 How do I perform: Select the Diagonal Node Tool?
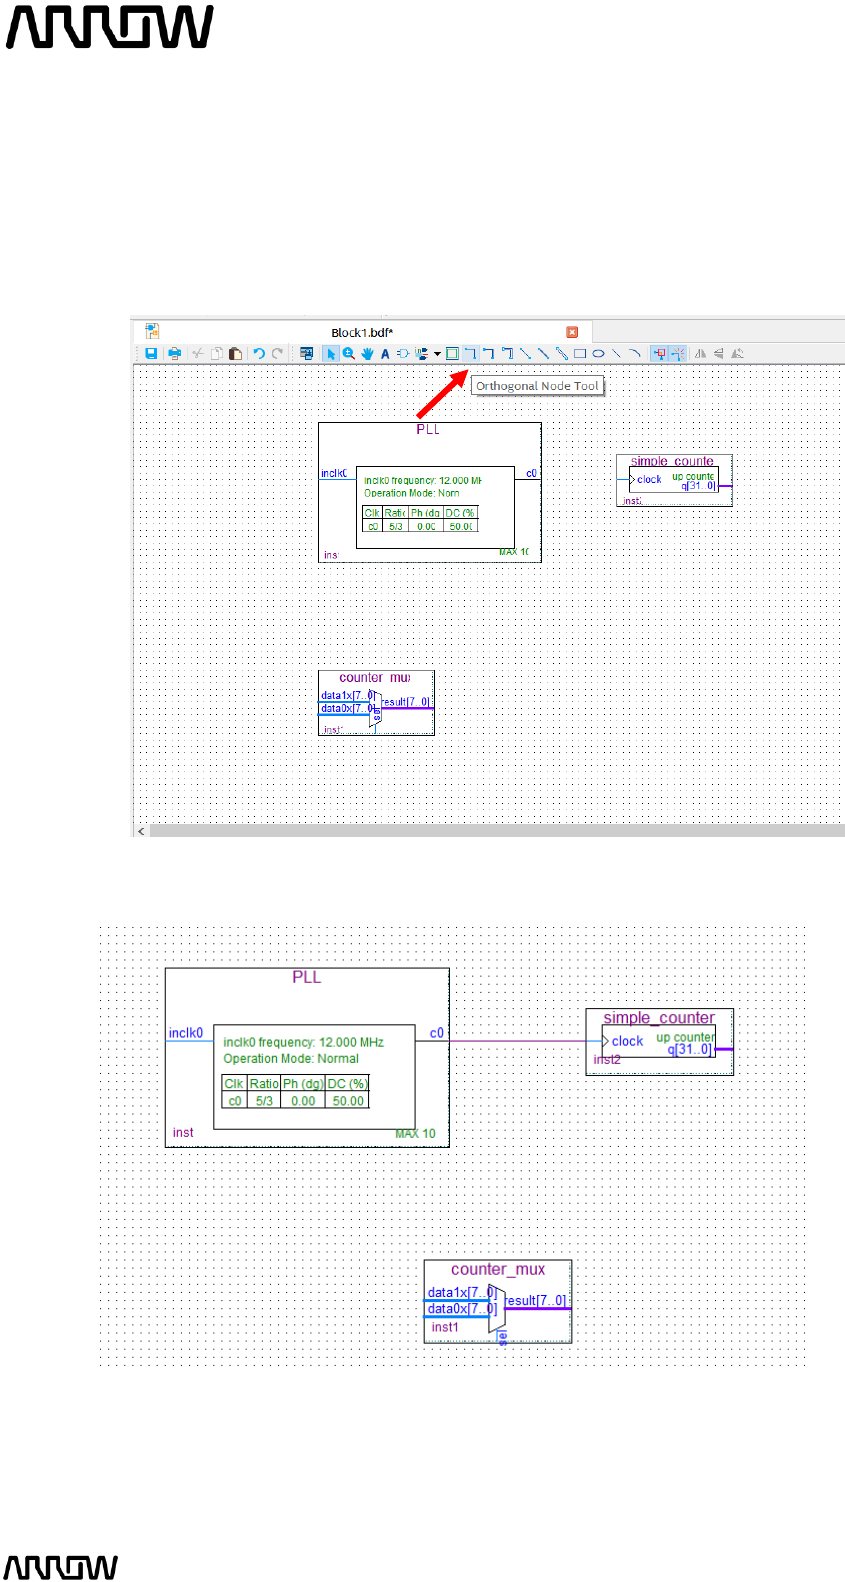525,353
